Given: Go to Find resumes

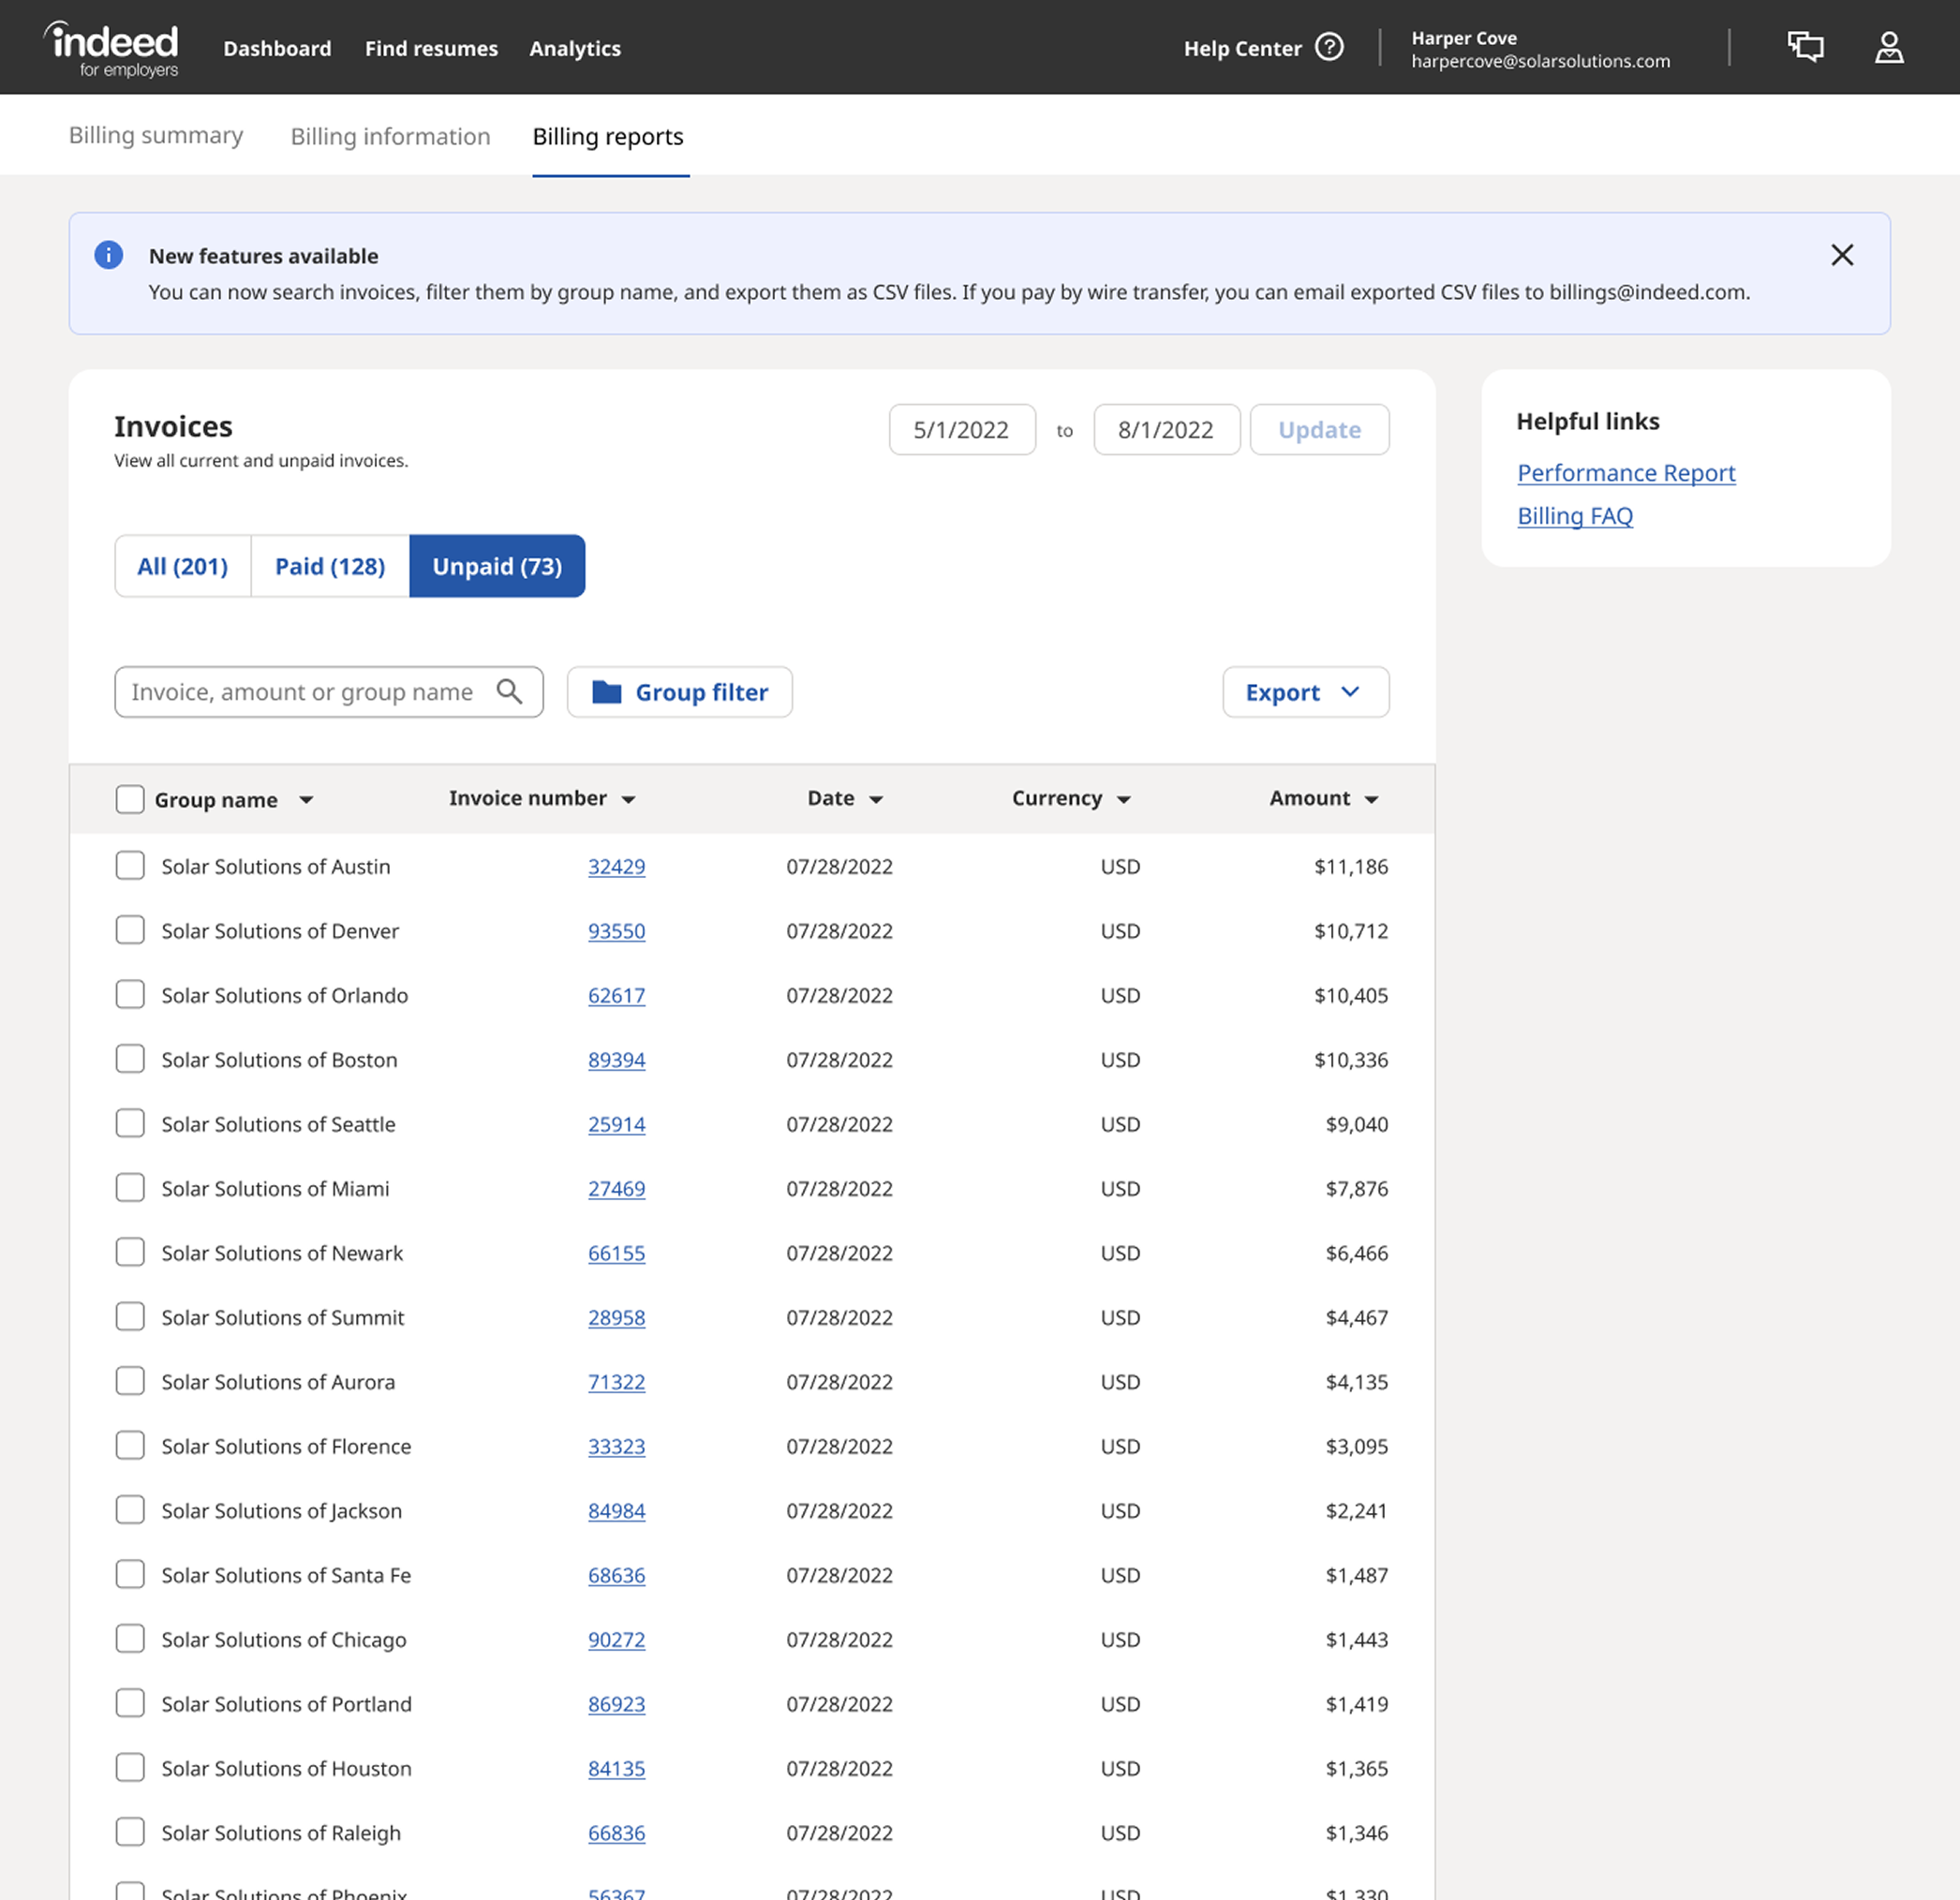Looking at the screenshot, I should 431,48.
